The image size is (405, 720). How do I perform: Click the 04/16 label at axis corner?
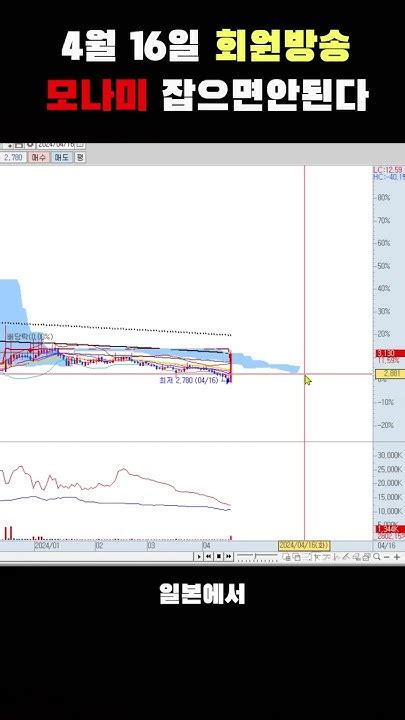[x=385, y=546]
